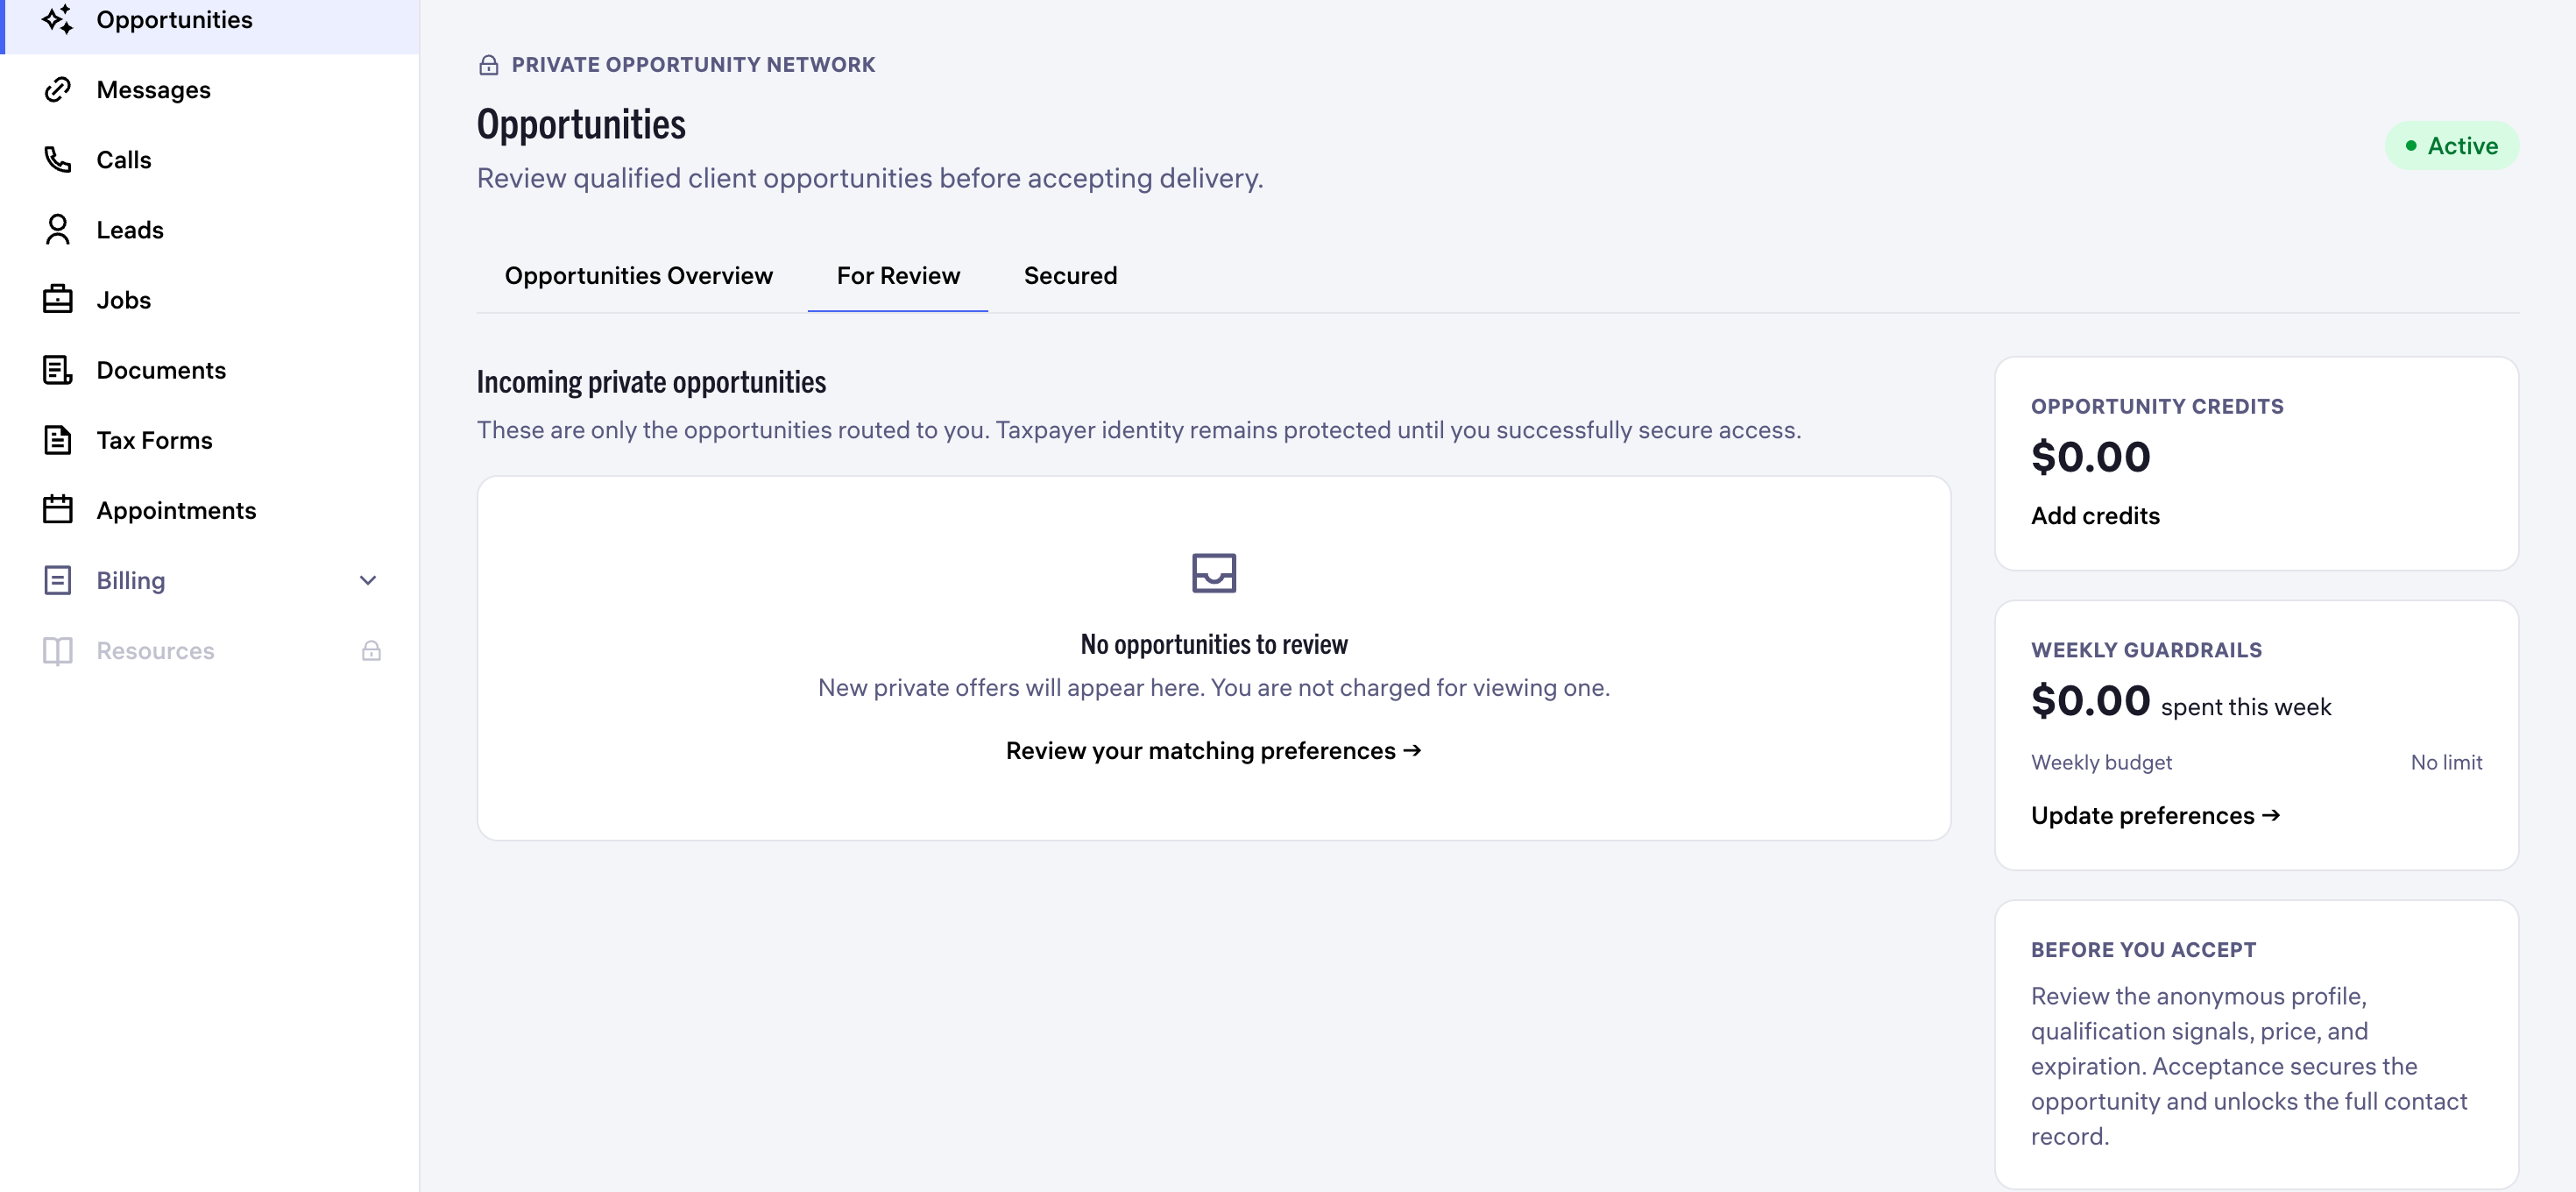
Task: Click the Opportunities page title
Action: click(581, 125)
